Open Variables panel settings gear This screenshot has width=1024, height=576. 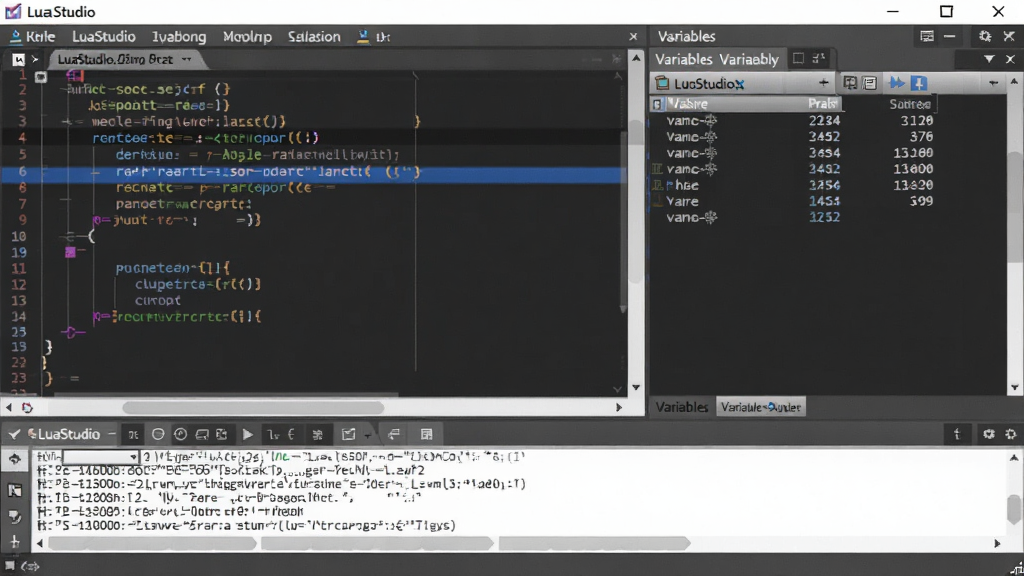[985, 37]
